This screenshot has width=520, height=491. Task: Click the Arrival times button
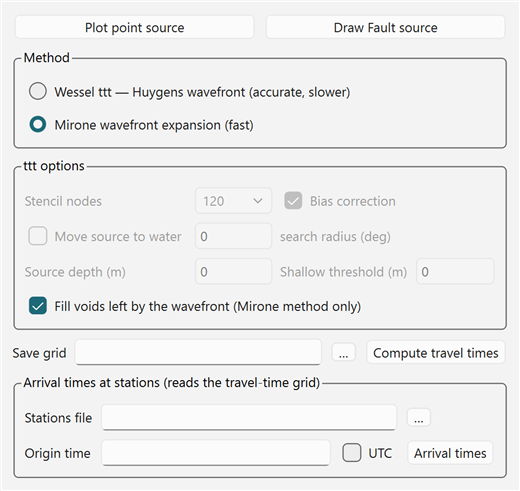click(x=450, y=453)
